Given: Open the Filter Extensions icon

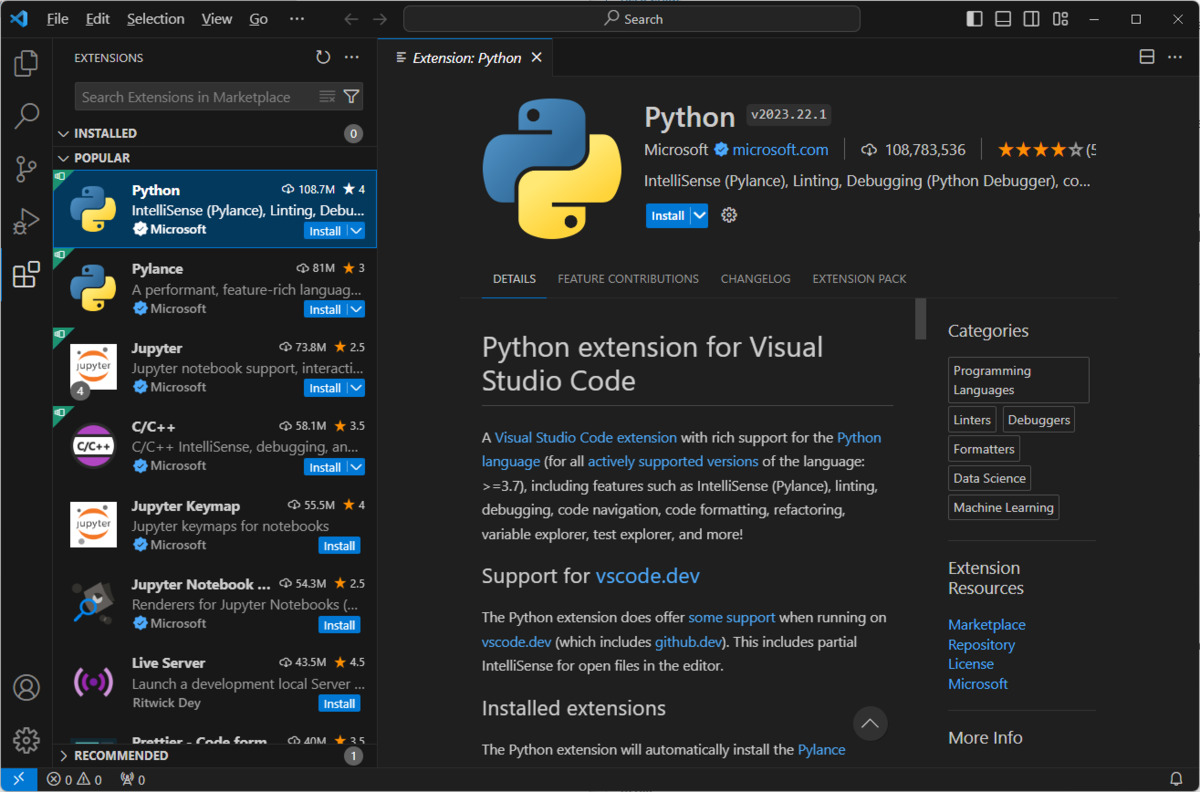Looking at the screenshot, I should tap(351, 96).
